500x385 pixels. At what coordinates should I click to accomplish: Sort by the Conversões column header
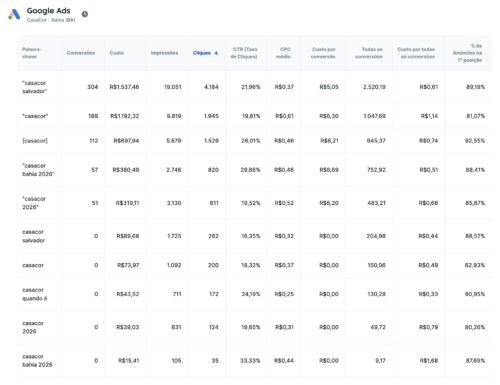(81, 53)
